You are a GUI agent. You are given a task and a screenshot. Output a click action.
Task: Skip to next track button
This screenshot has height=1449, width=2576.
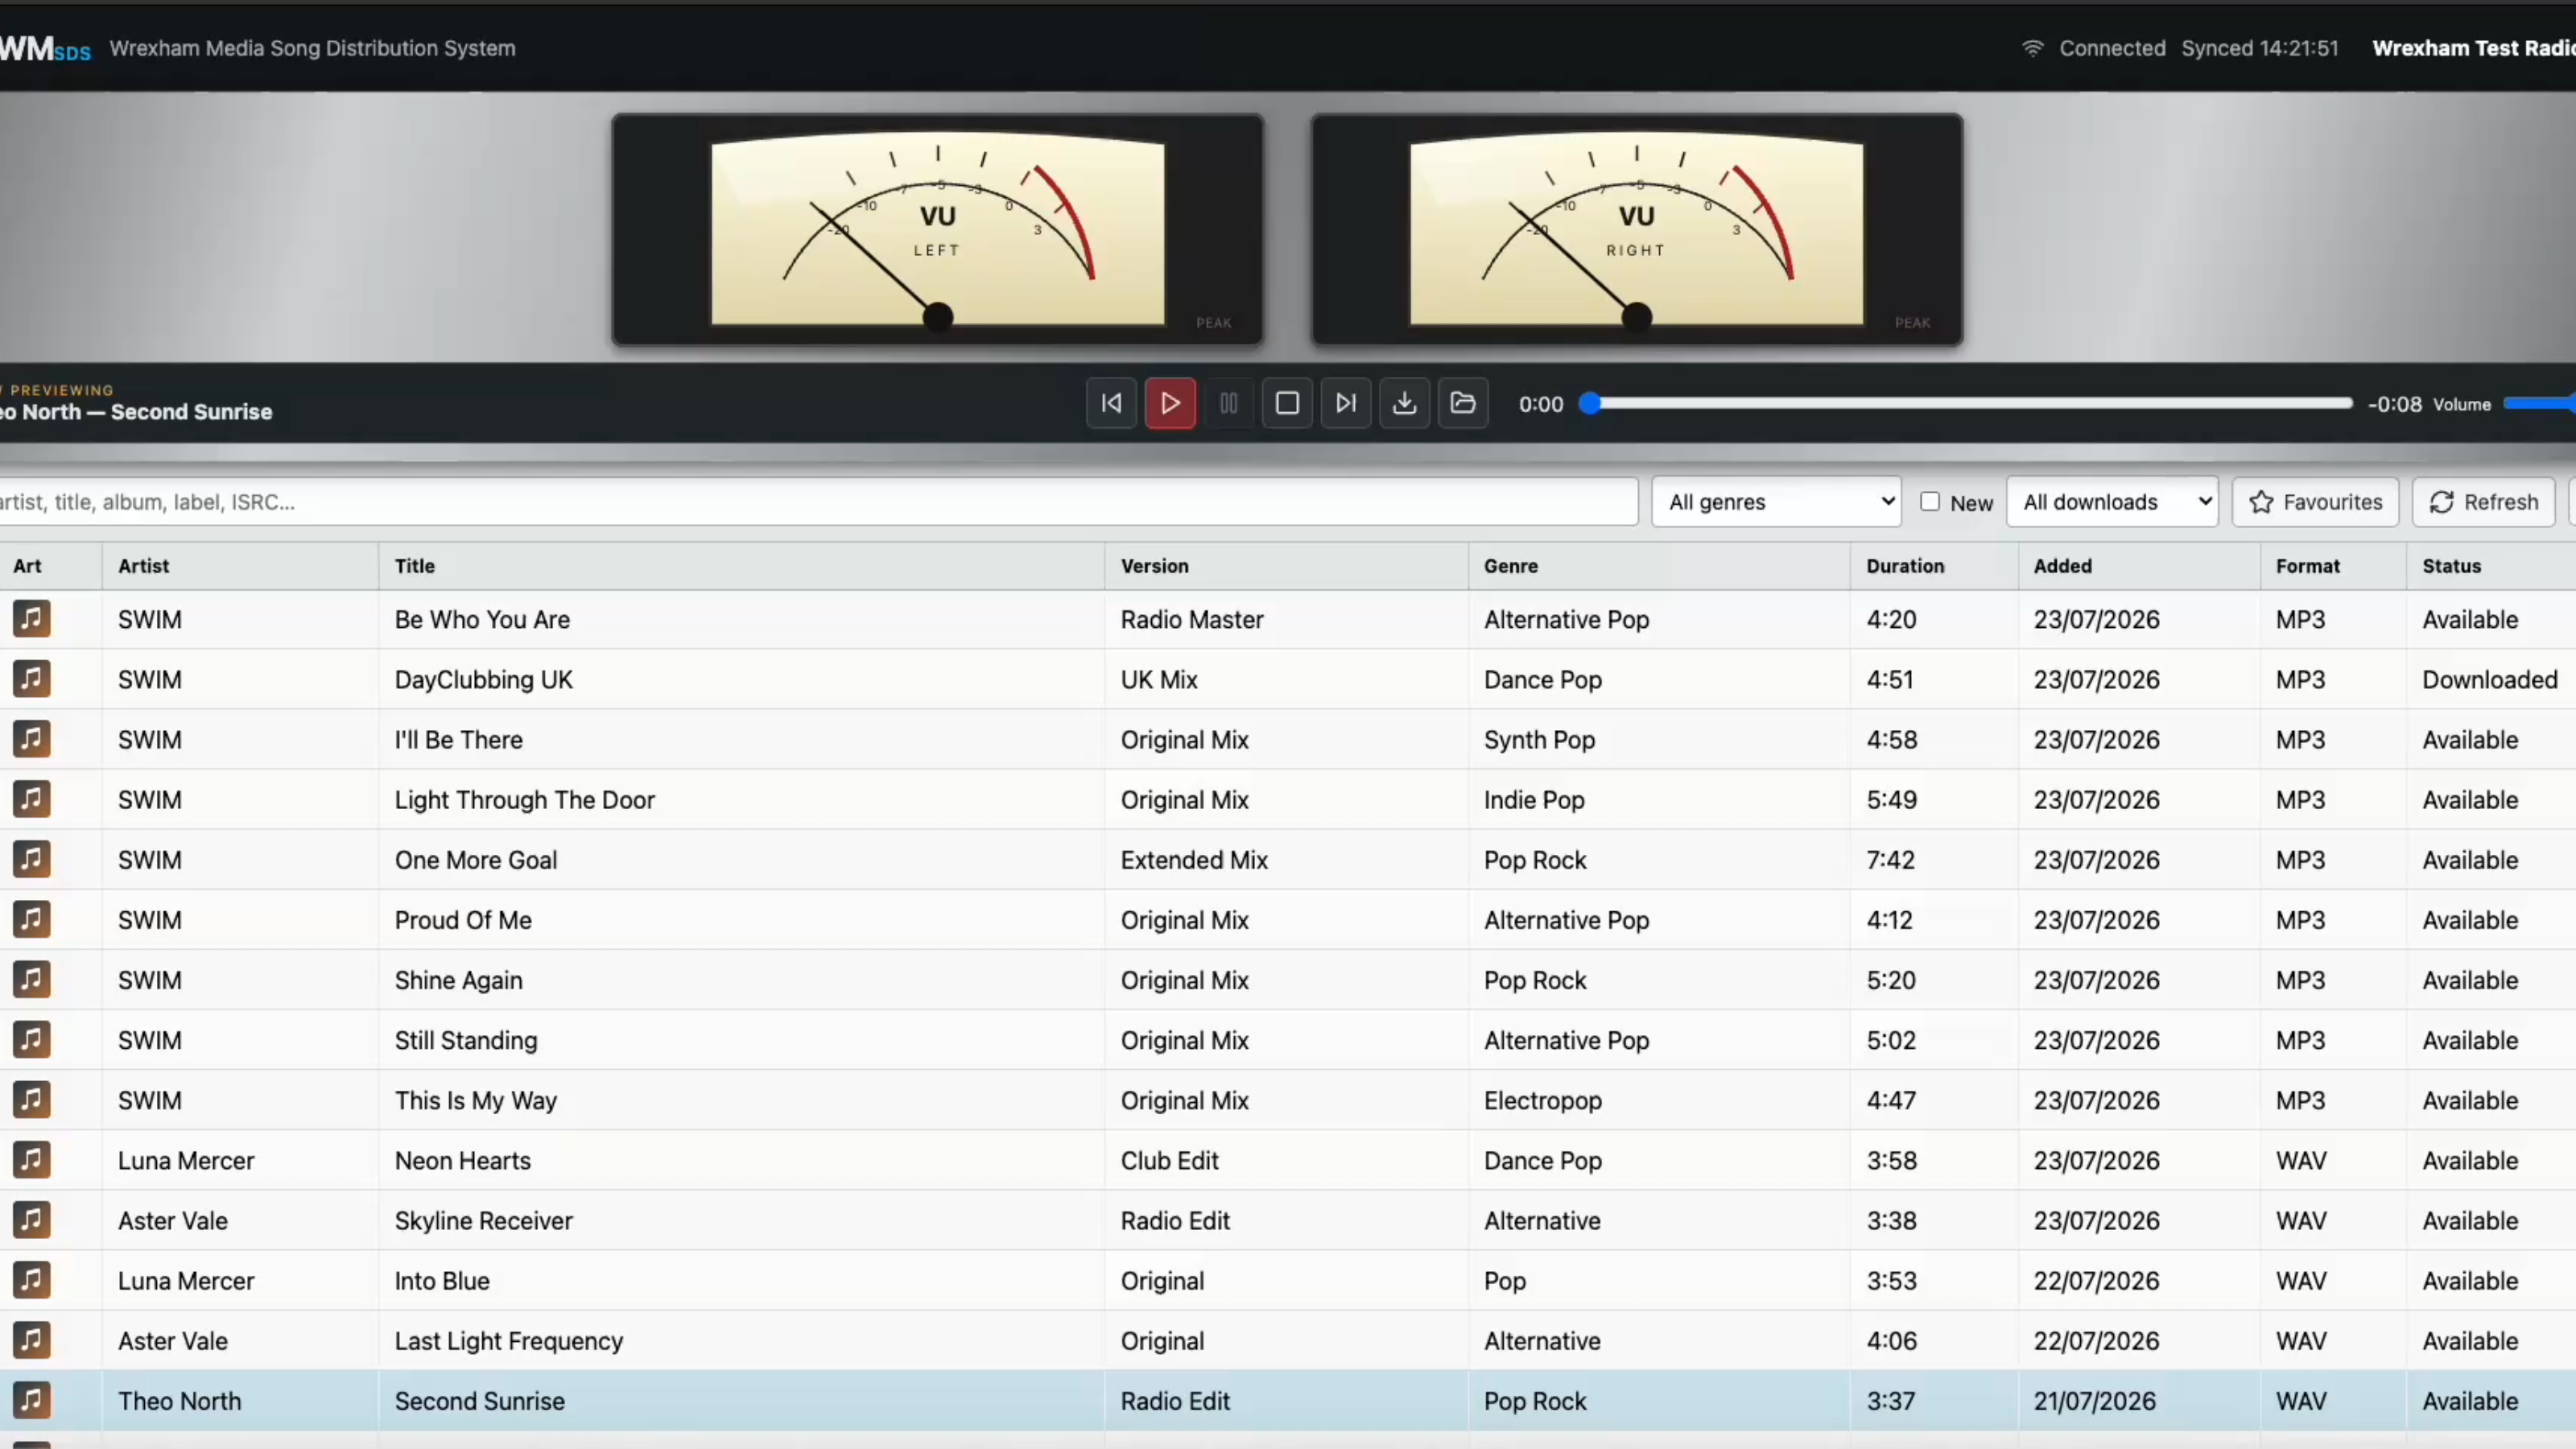[1346, 403]
